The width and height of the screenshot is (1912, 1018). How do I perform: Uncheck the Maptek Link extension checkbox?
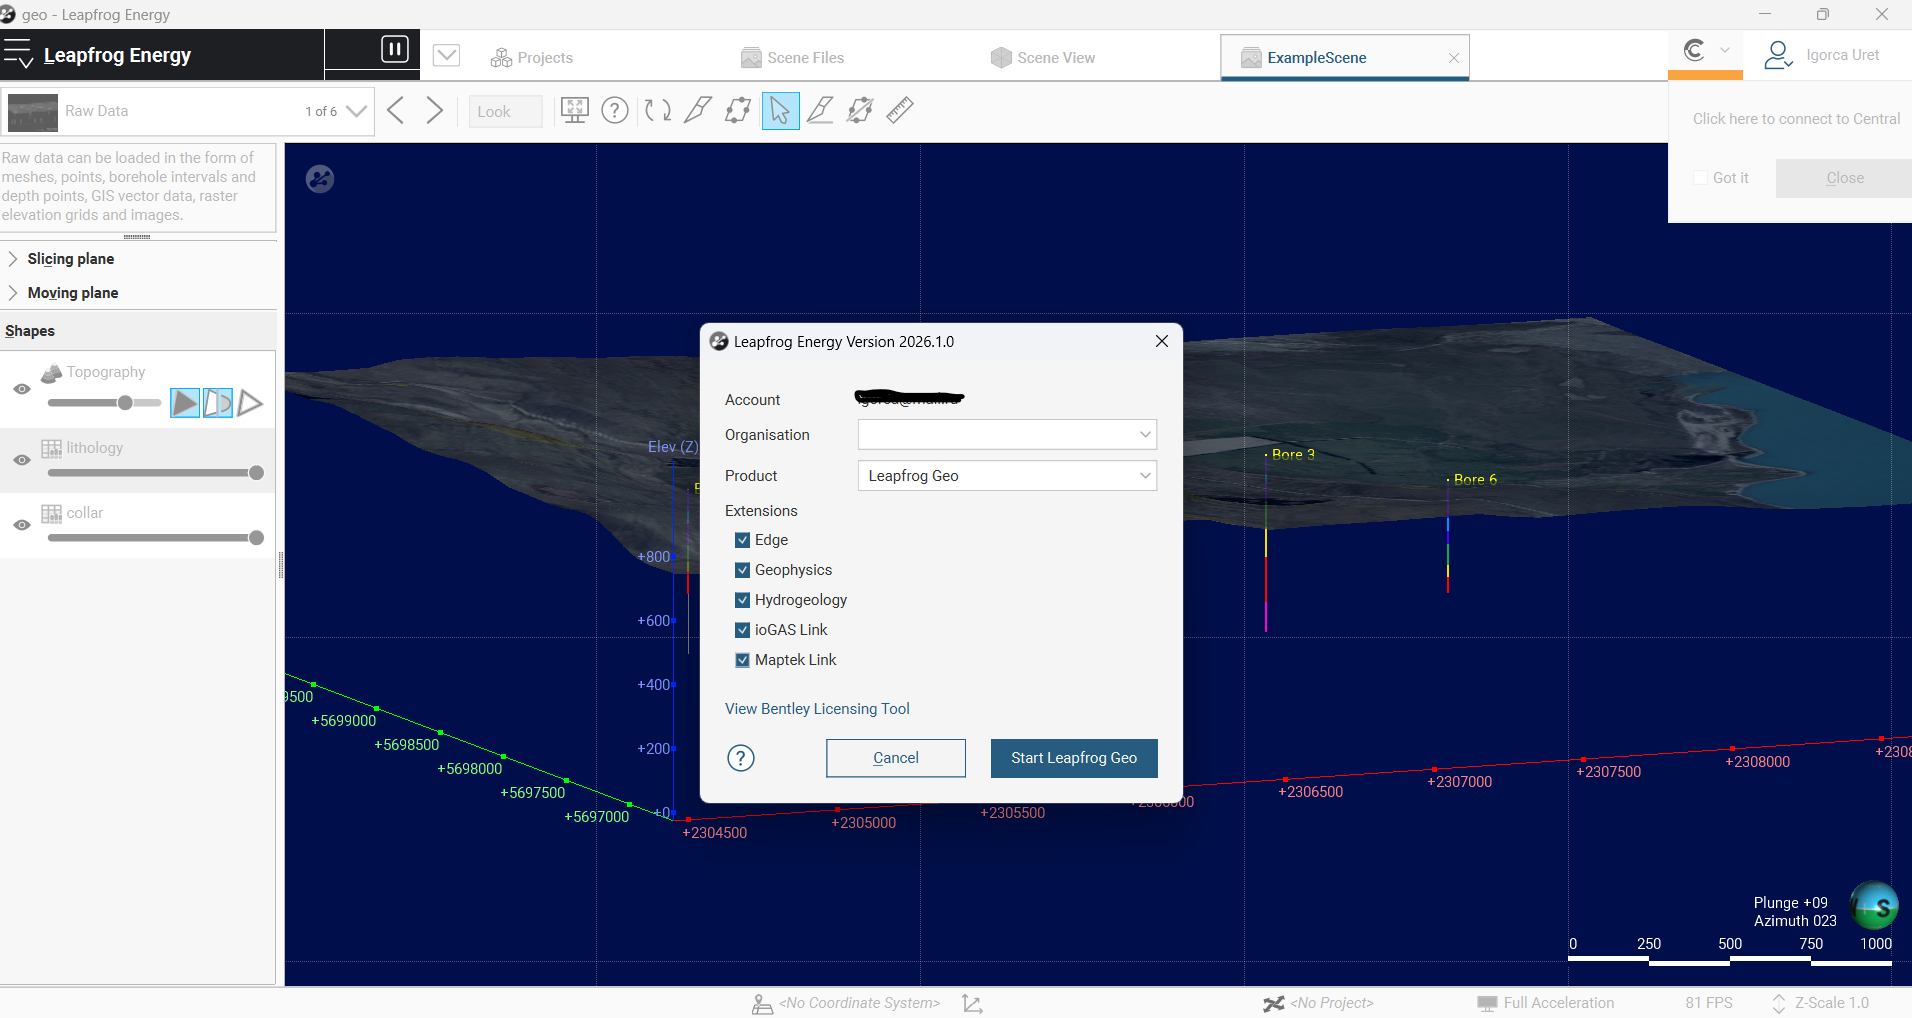click(742, 660)
